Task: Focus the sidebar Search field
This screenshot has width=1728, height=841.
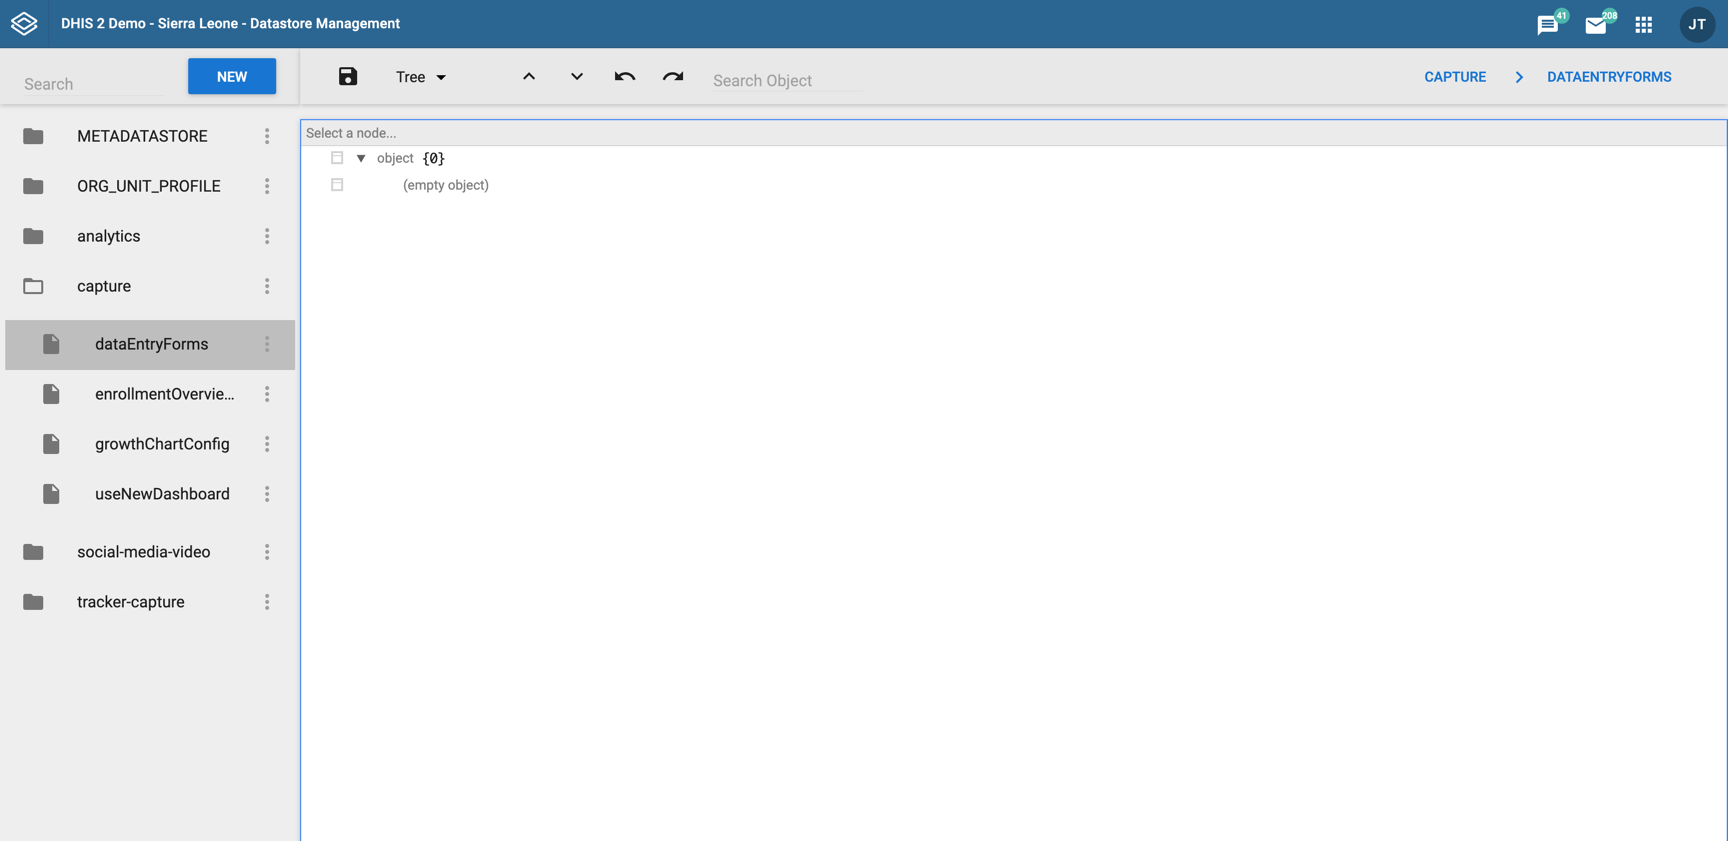Action: click(x=94, y=84)
